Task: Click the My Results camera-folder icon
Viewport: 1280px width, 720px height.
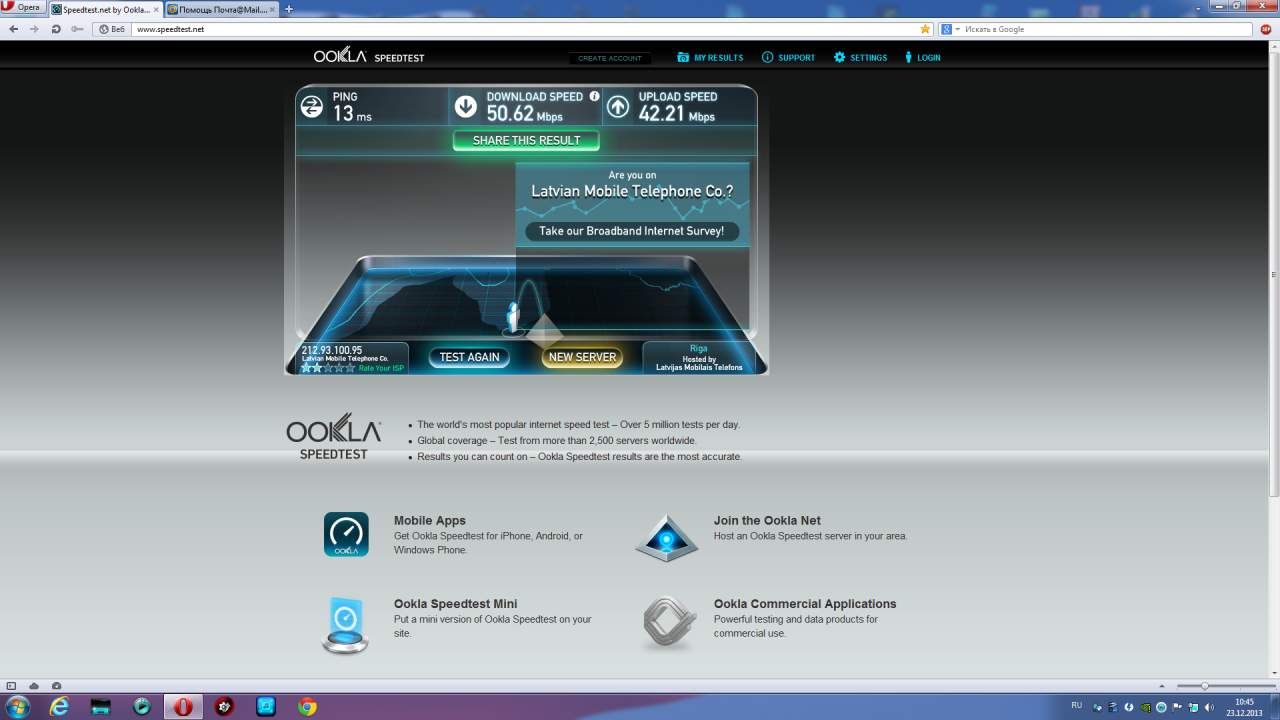Action: pyautogui.click(x=683, y=58)
